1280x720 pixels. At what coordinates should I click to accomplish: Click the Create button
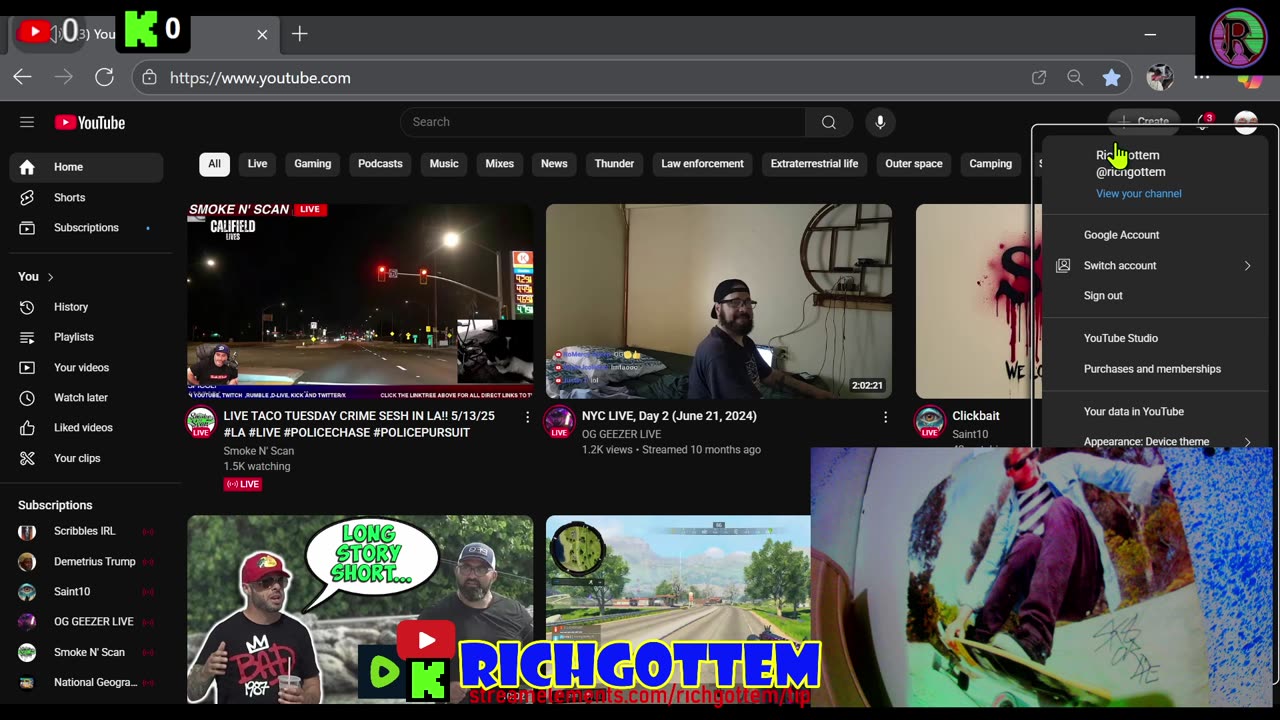point(1143,122)
